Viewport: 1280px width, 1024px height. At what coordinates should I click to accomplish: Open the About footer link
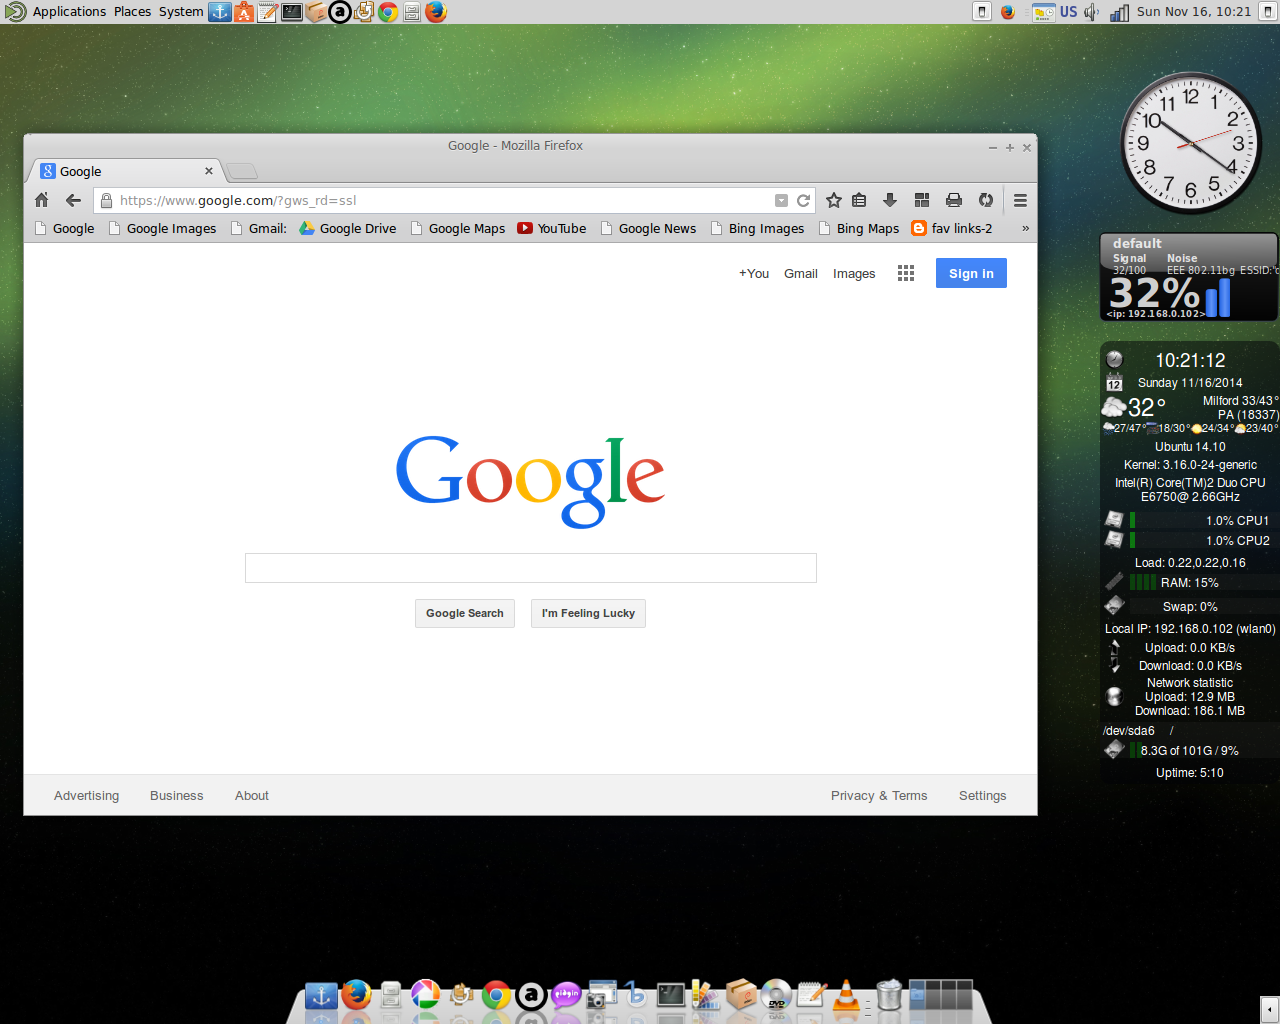pos(252,795)
